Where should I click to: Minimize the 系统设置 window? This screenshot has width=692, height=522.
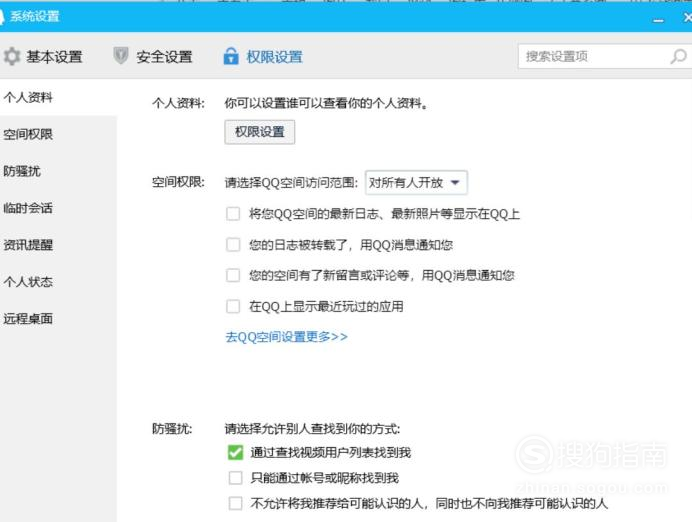658,19
